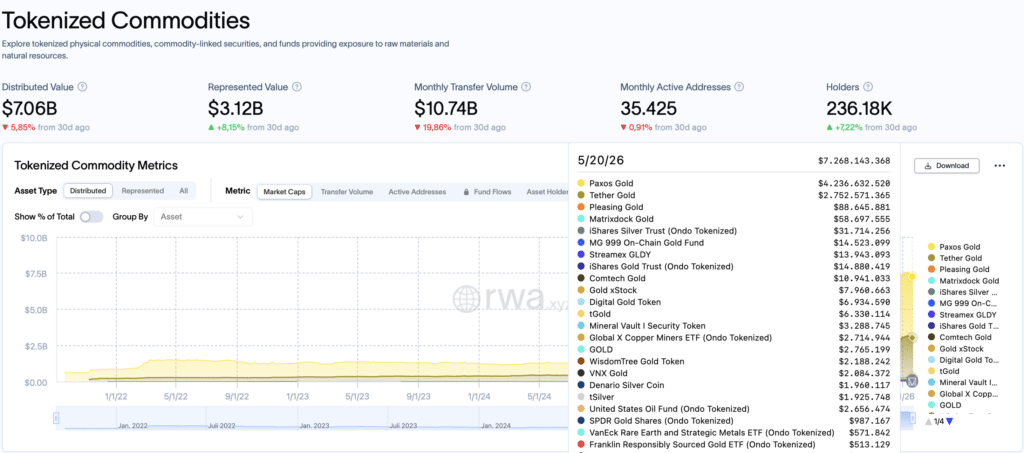Click the $10.74B monthly transfer volume
This screenshot has width=1024, height=453.
pyautogui.click(x=446, y=108)
